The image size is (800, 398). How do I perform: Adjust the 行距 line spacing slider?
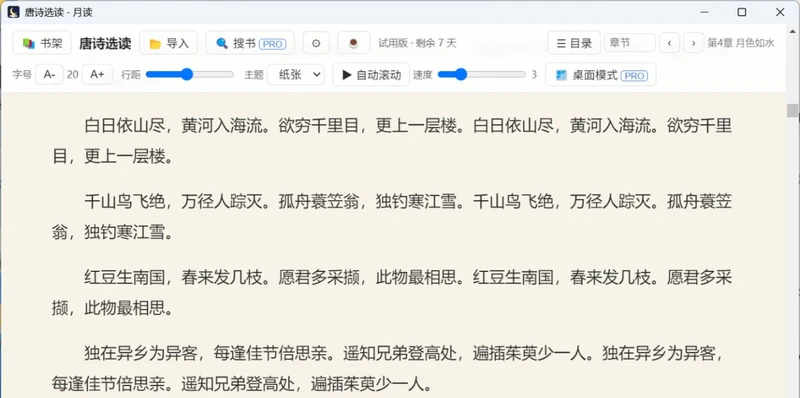pos(189,74)
